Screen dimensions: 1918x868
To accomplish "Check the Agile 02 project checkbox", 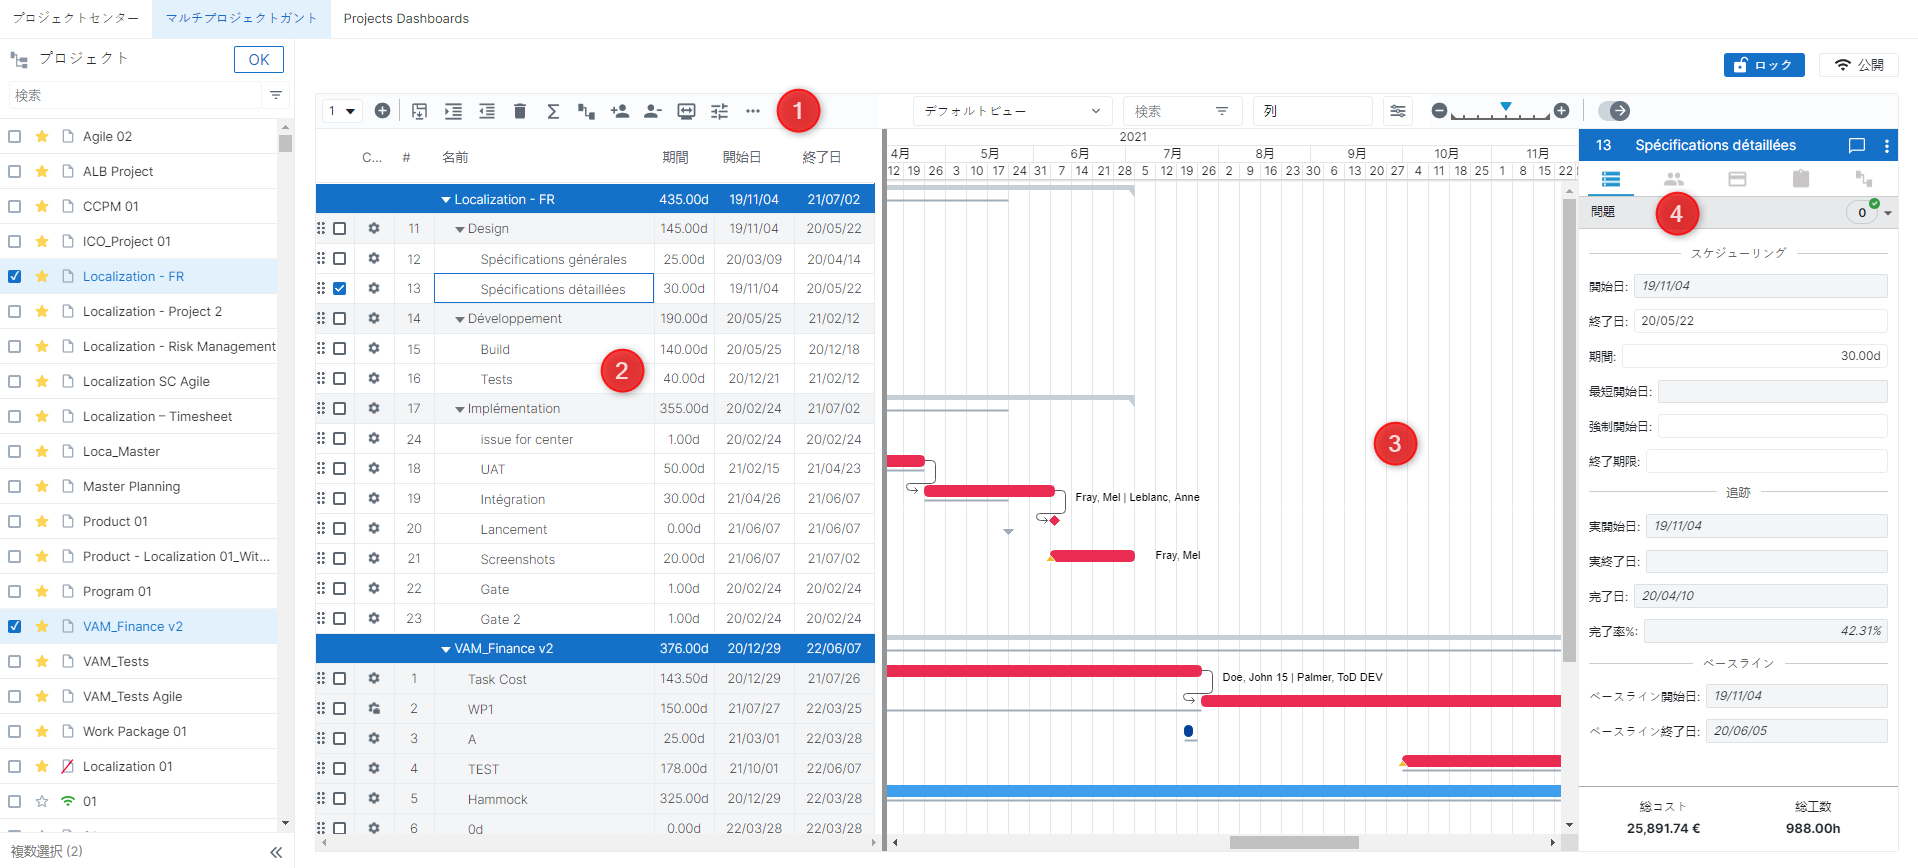I will [x=15, y=136].
